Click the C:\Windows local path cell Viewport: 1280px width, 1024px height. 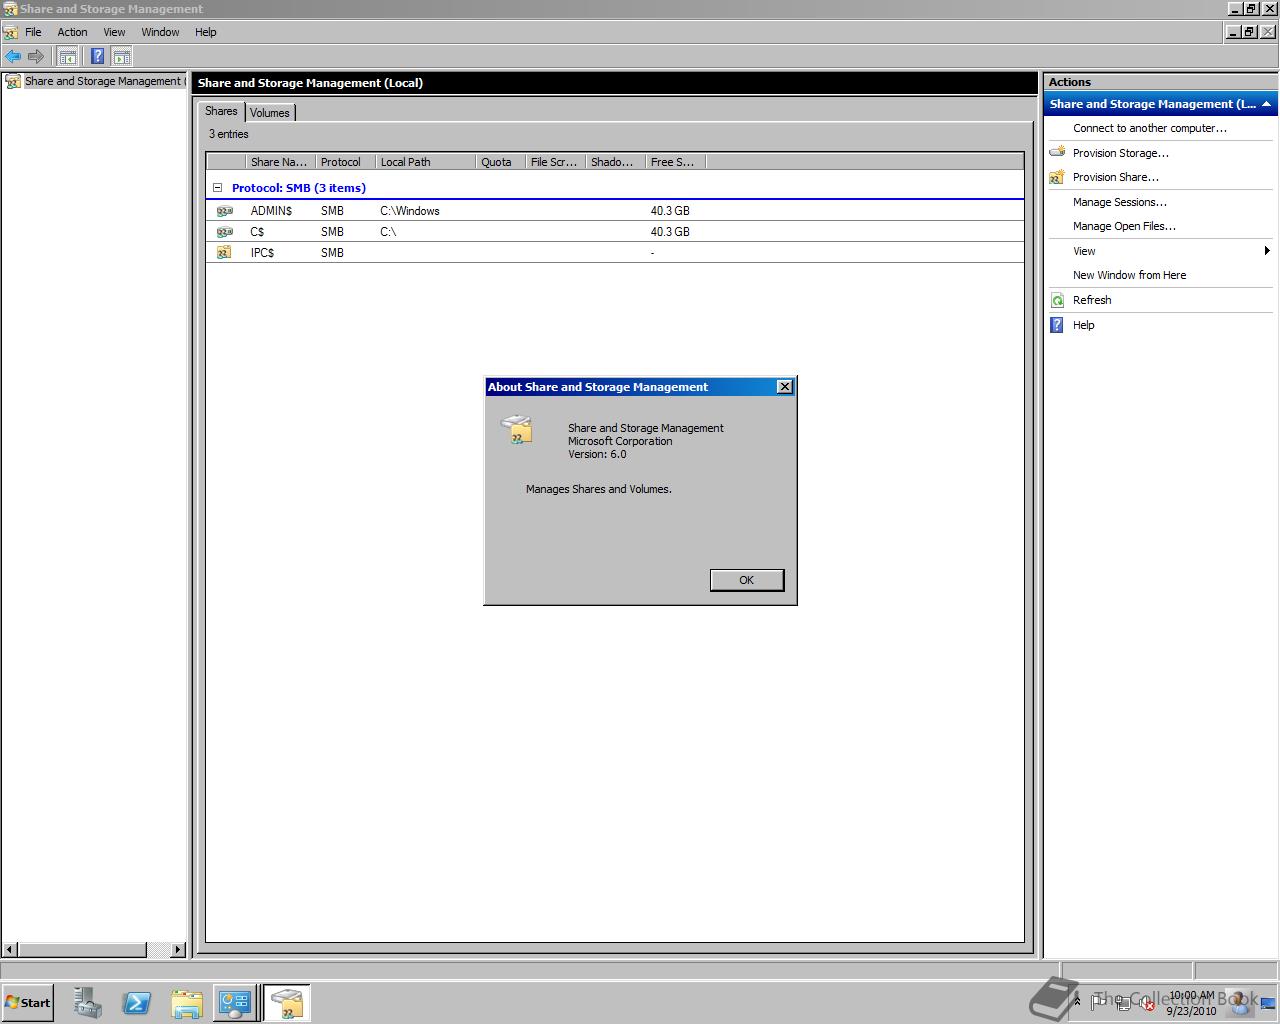click(x=410, y=211)
